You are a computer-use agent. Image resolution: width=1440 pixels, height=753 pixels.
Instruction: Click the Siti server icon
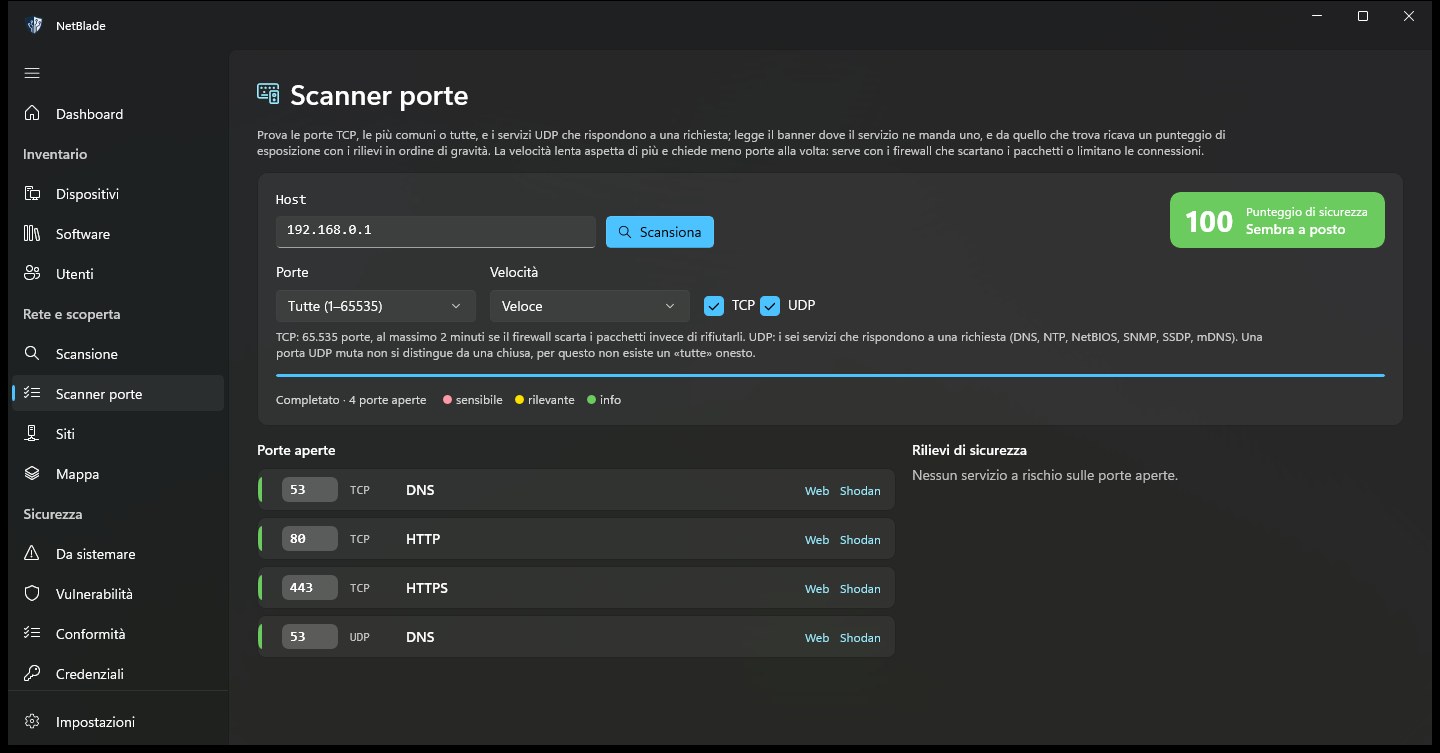32,434
